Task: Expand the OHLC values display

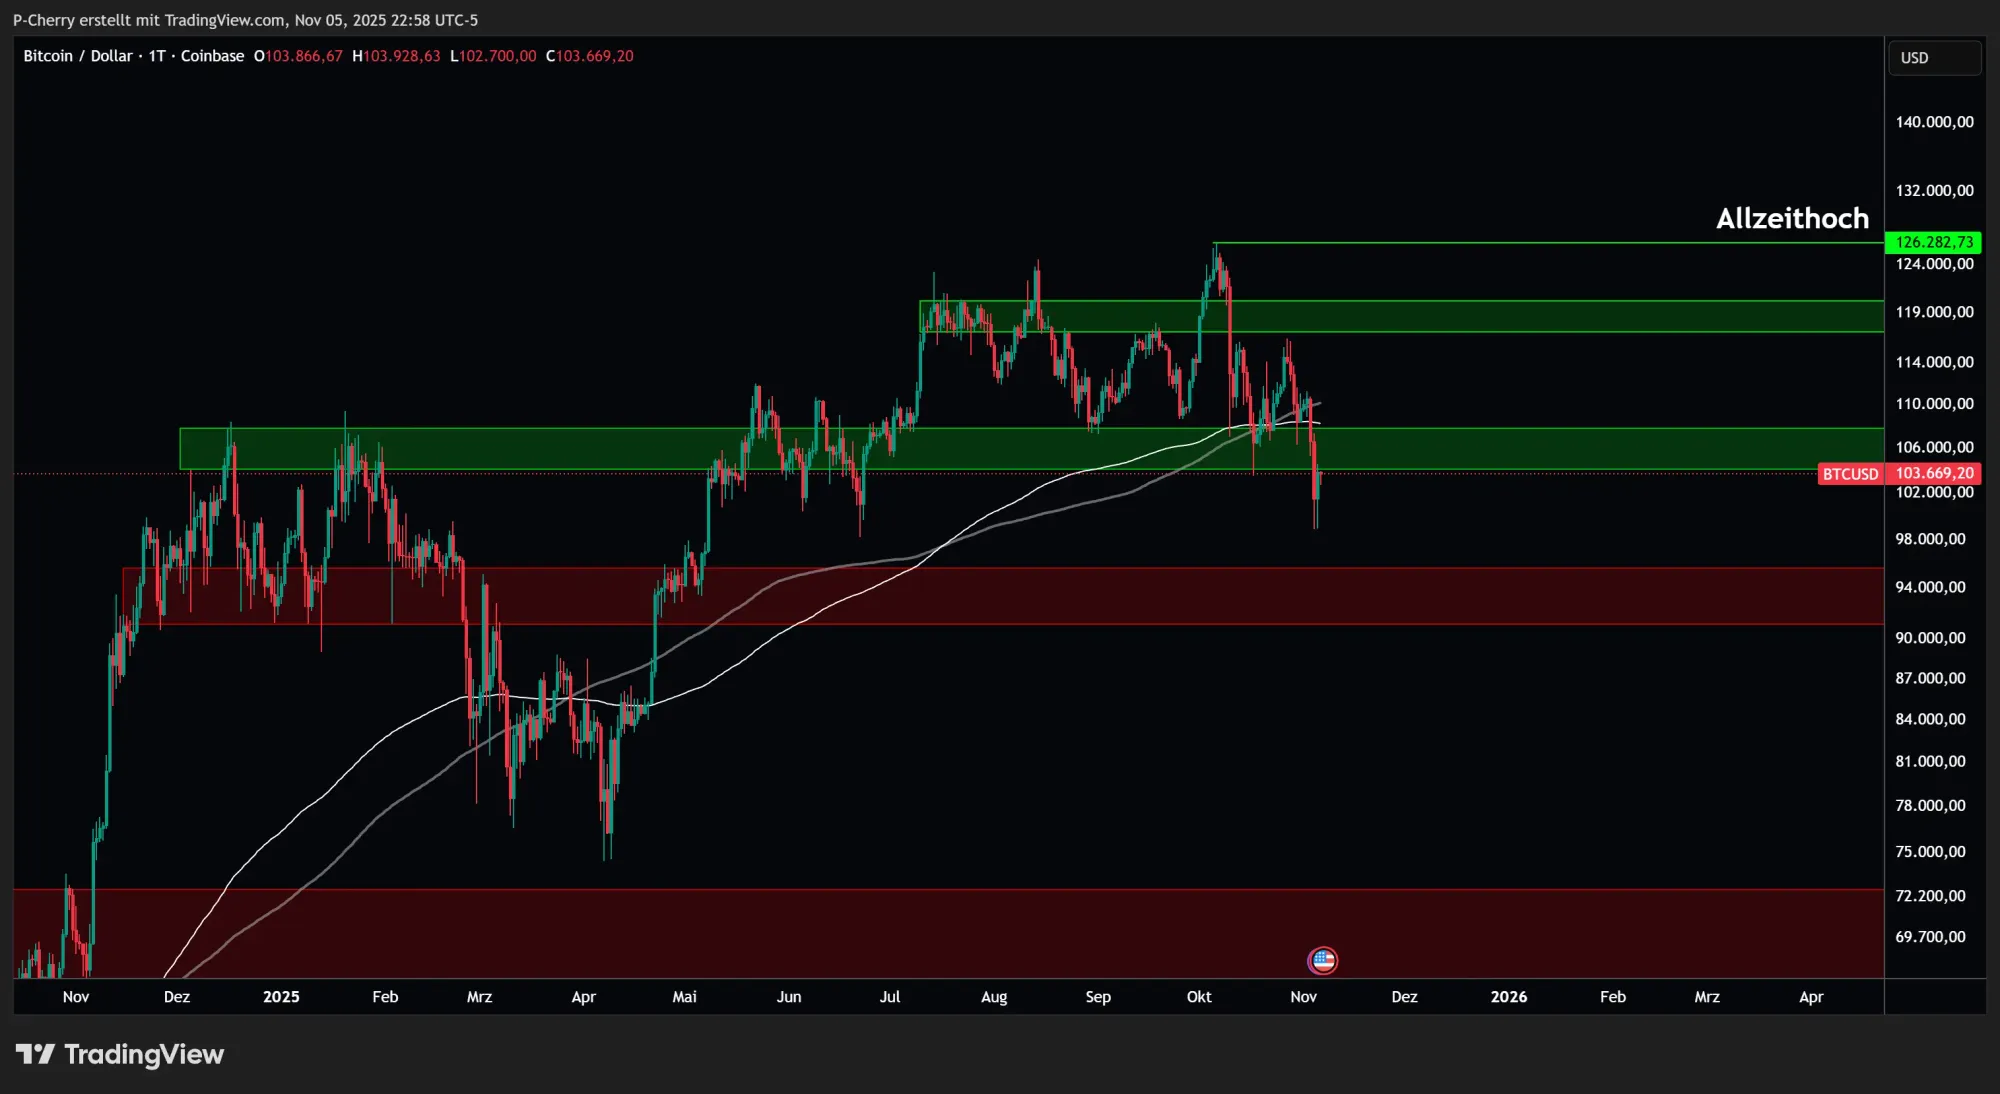Action: click(x=440, y=56)
